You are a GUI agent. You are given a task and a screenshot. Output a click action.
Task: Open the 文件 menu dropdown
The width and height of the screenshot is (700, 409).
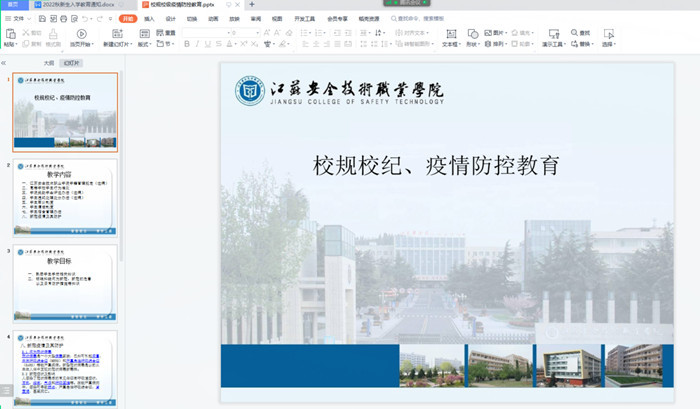[21, 18]
